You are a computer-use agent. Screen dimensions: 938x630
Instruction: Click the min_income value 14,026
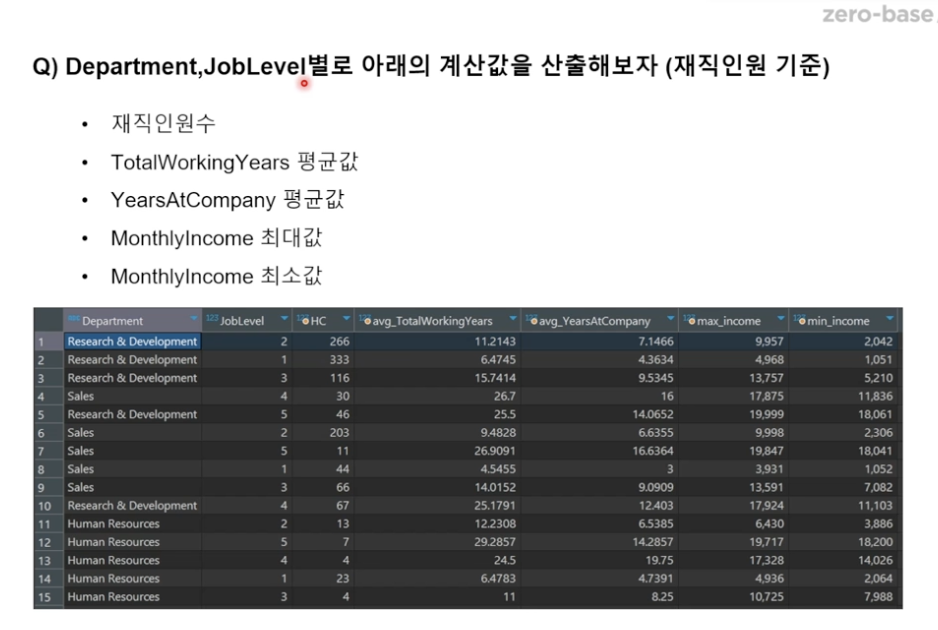876,560
